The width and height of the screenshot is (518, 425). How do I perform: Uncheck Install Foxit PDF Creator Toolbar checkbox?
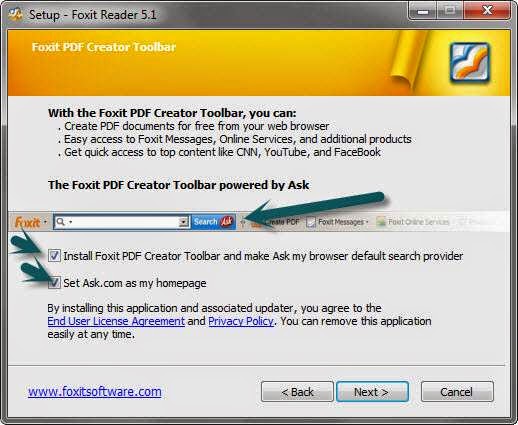tap(54, 256)
